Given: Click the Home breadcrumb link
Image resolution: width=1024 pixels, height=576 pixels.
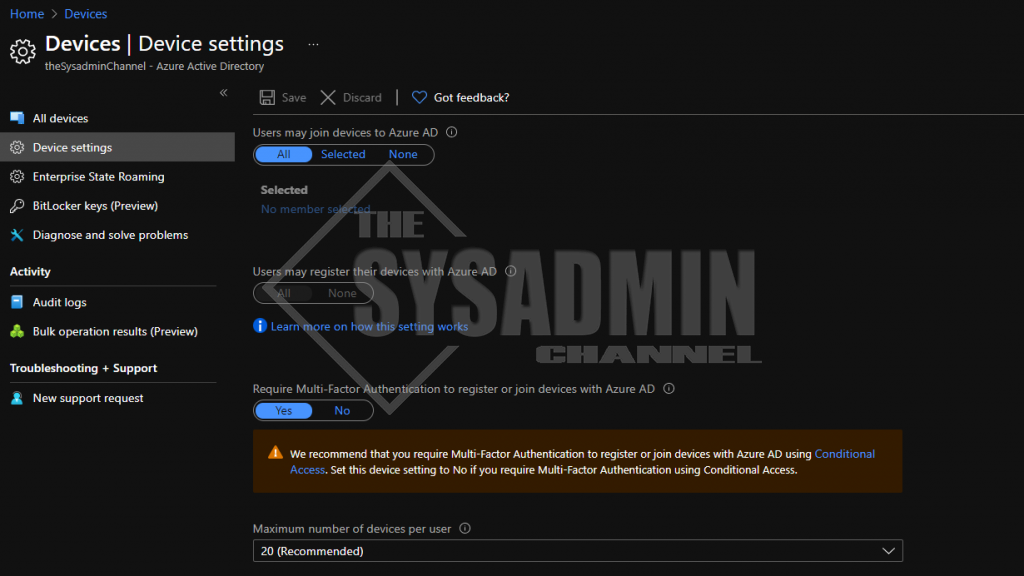Looking at the screenshot, I should coord(27,14).
